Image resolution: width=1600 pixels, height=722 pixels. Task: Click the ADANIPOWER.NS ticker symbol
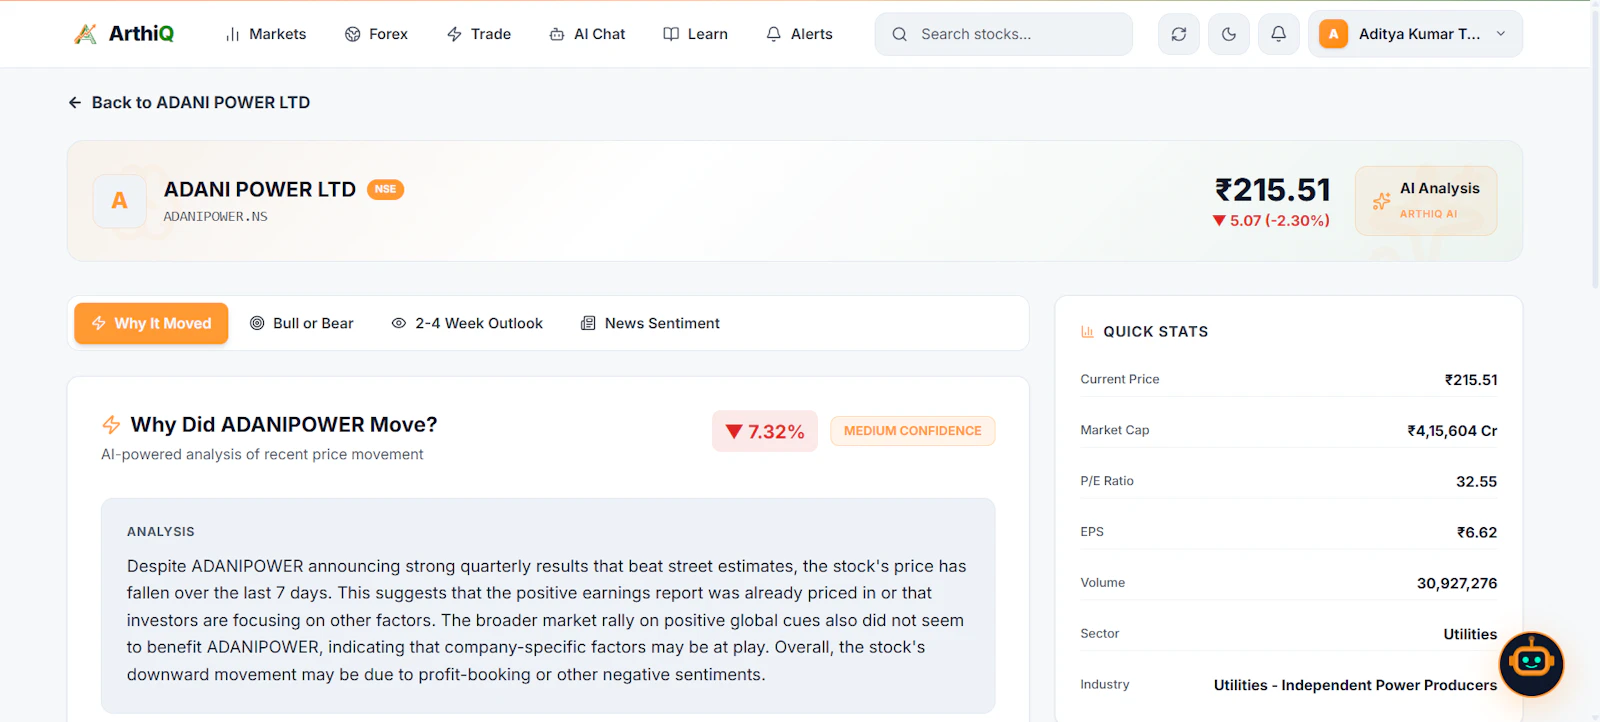tap(216, 216)
